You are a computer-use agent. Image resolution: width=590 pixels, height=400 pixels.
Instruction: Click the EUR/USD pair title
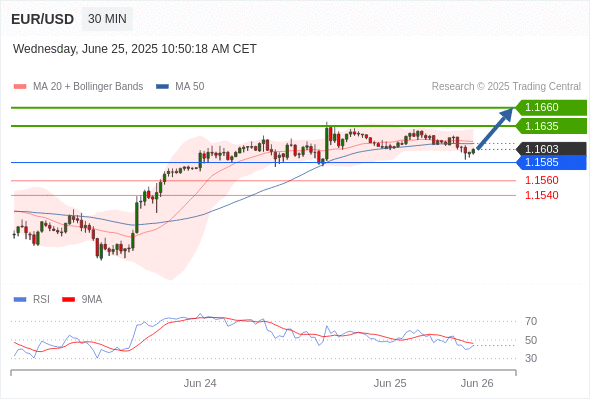tap(43, 19)
